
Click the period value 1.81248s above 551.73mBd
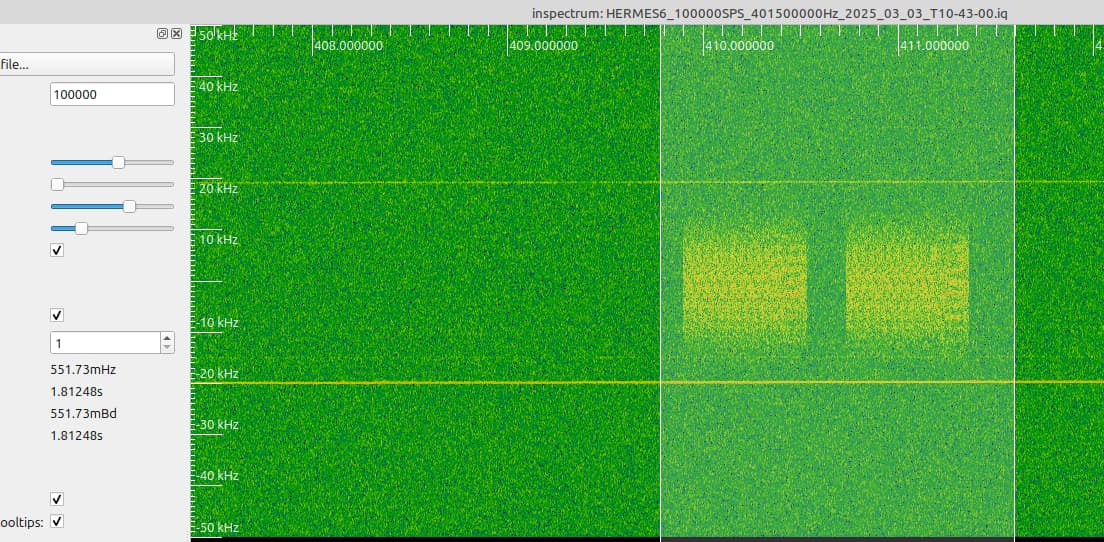(x=77, y=391)
